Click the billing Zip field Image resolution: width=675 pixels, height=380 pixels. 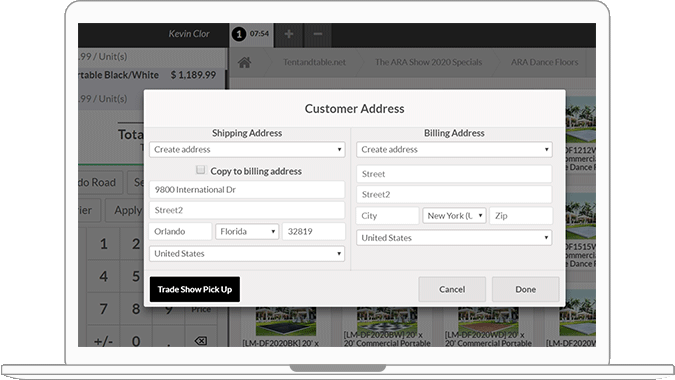tap(521, 216)
